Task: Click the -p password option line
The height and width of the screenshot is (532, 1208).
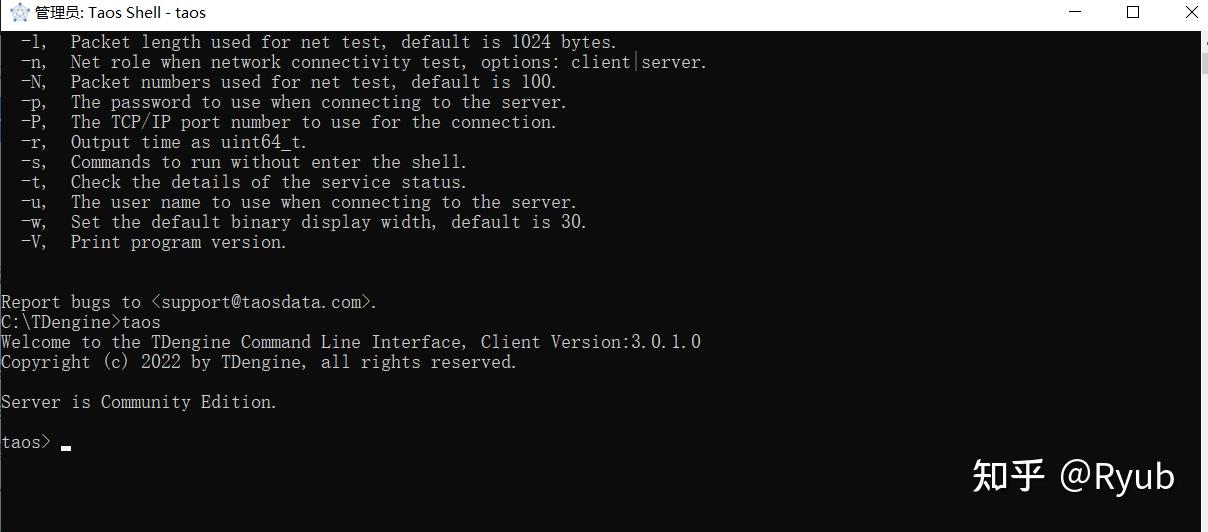Action: [318, 102]
